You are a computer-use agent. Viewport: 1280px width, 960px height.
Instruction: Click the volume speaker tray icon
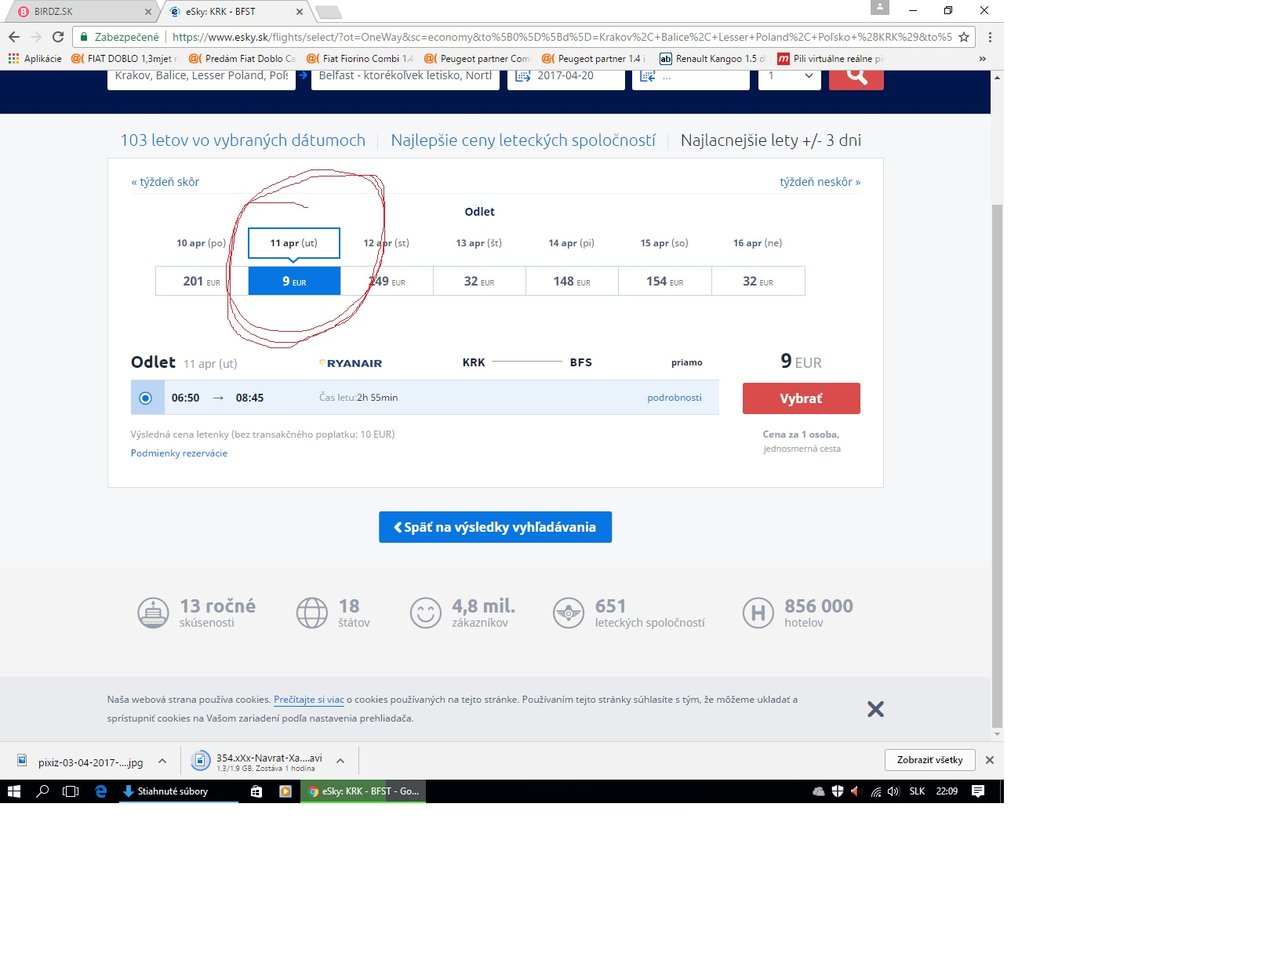[x=893, y=791]
